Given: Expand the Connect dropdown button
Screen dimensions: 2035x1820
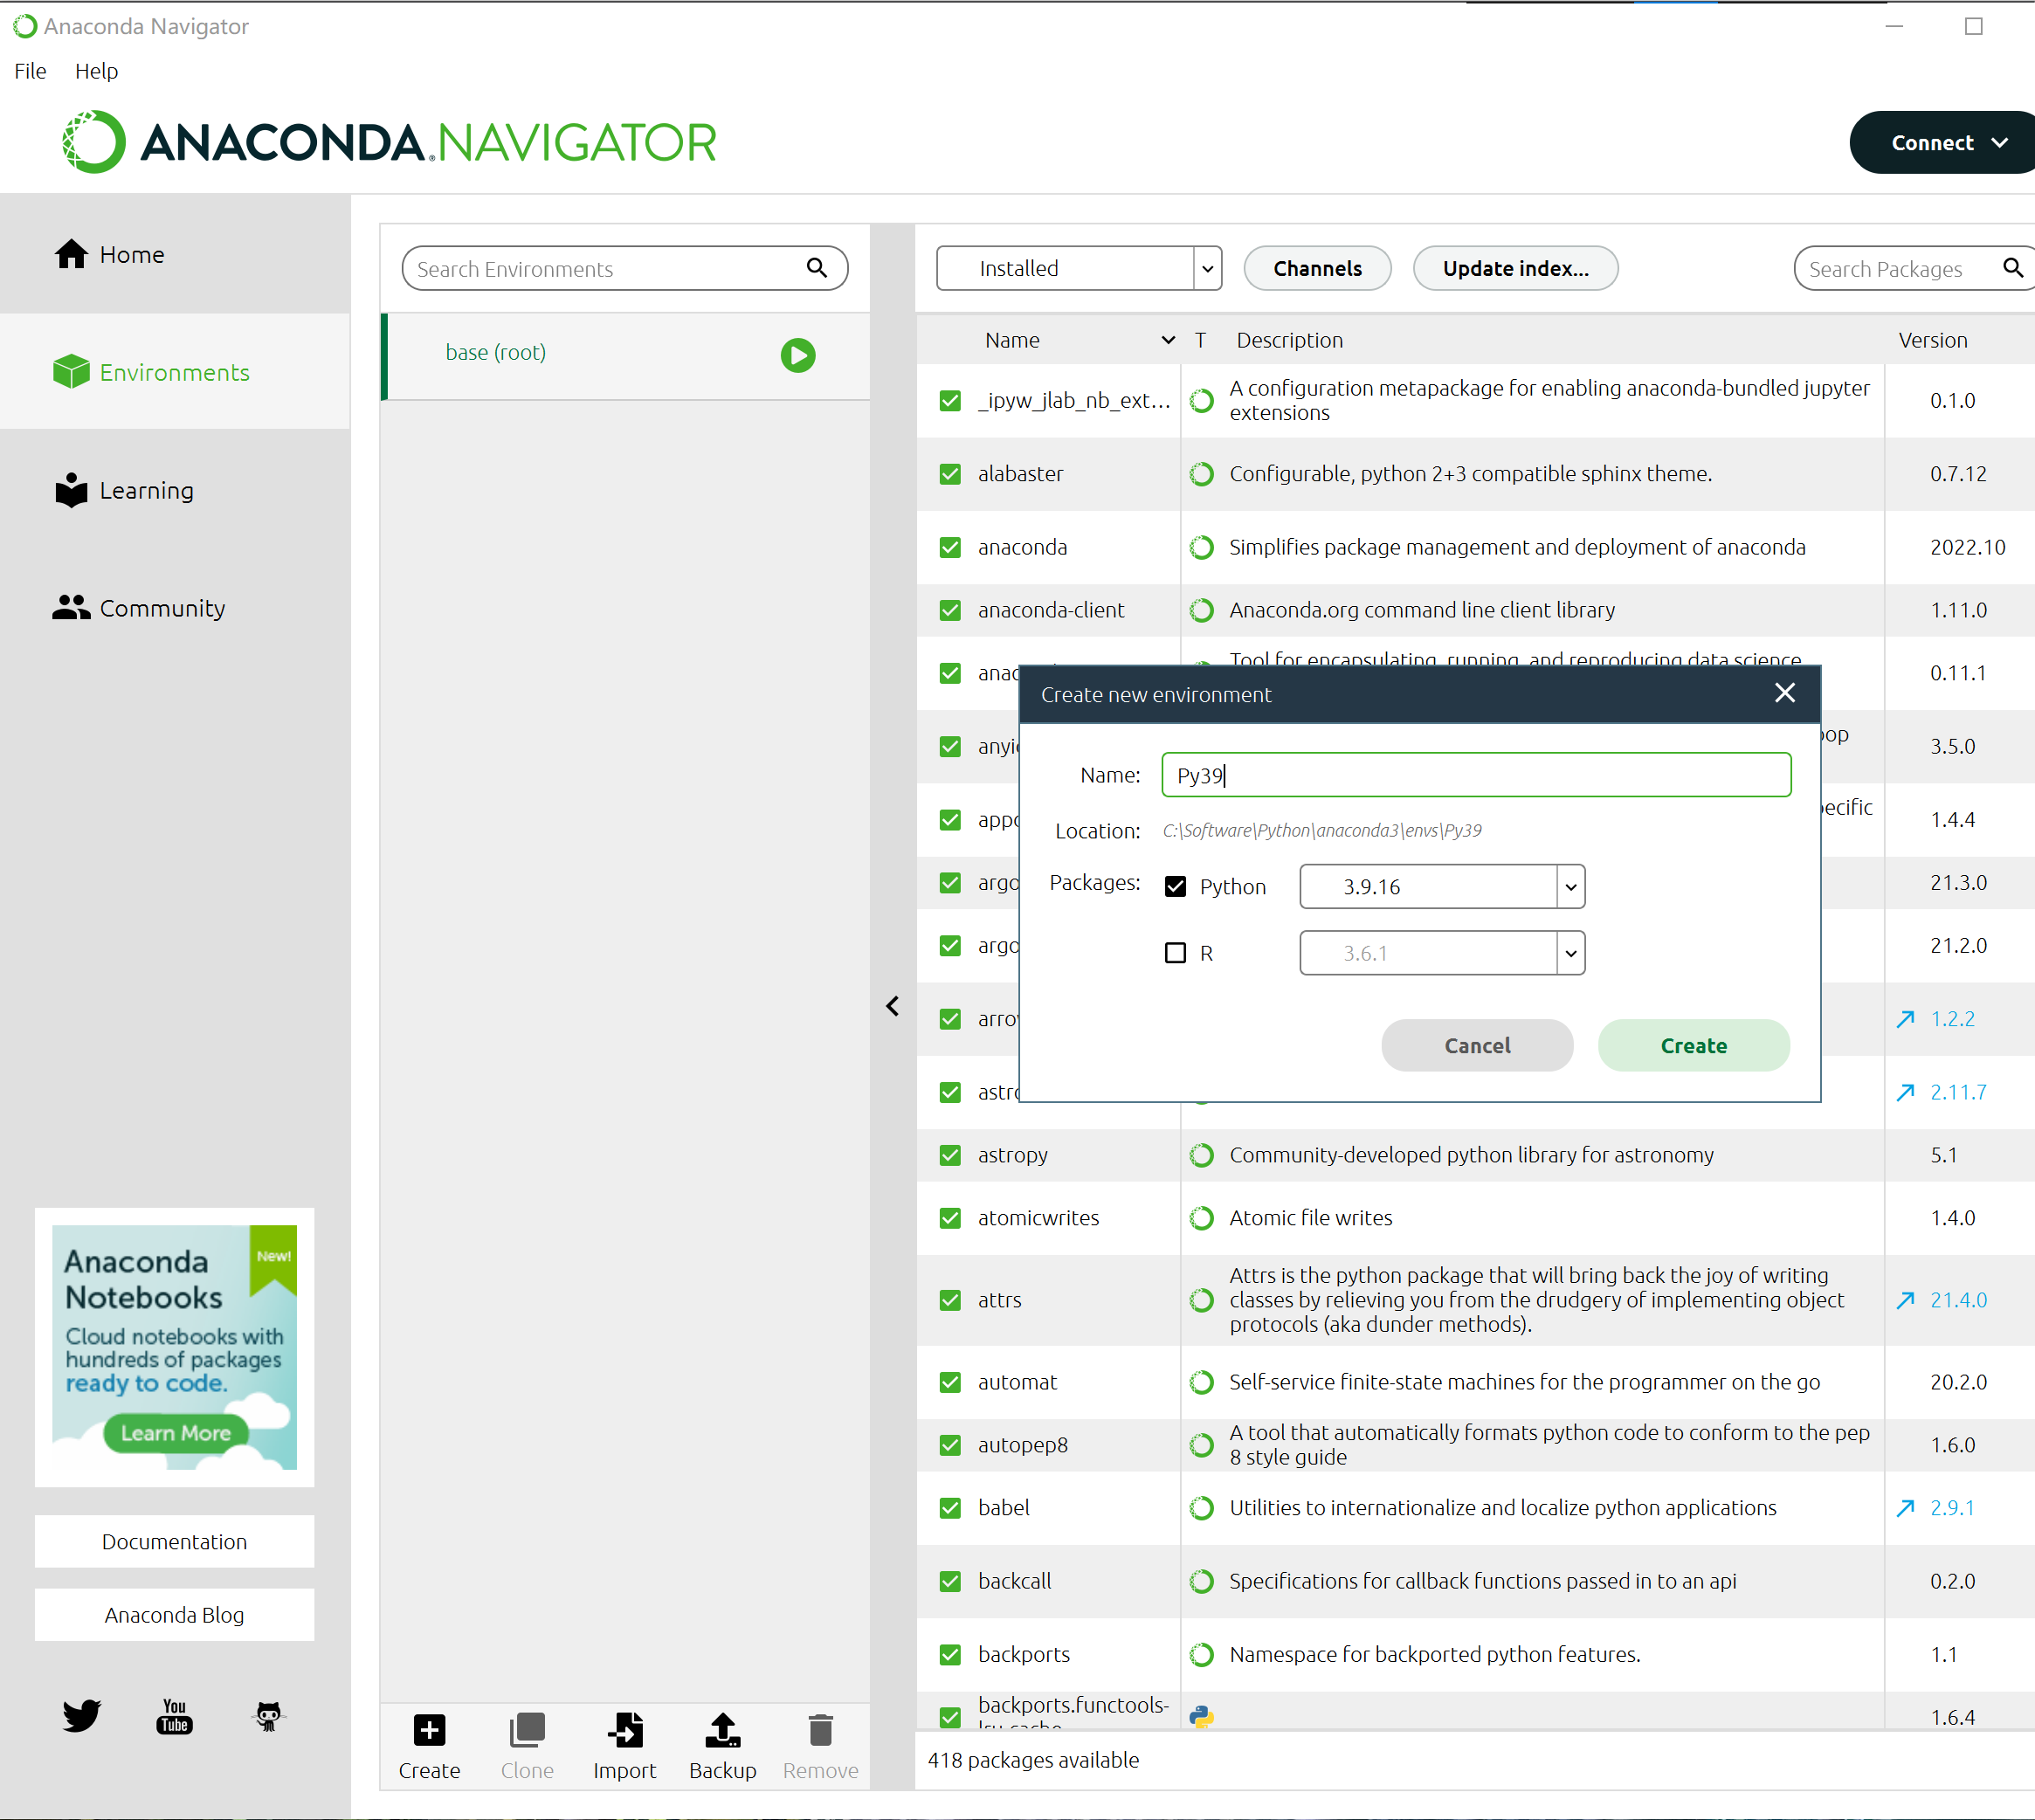Looking at the screenshot, I should 1942,142.
